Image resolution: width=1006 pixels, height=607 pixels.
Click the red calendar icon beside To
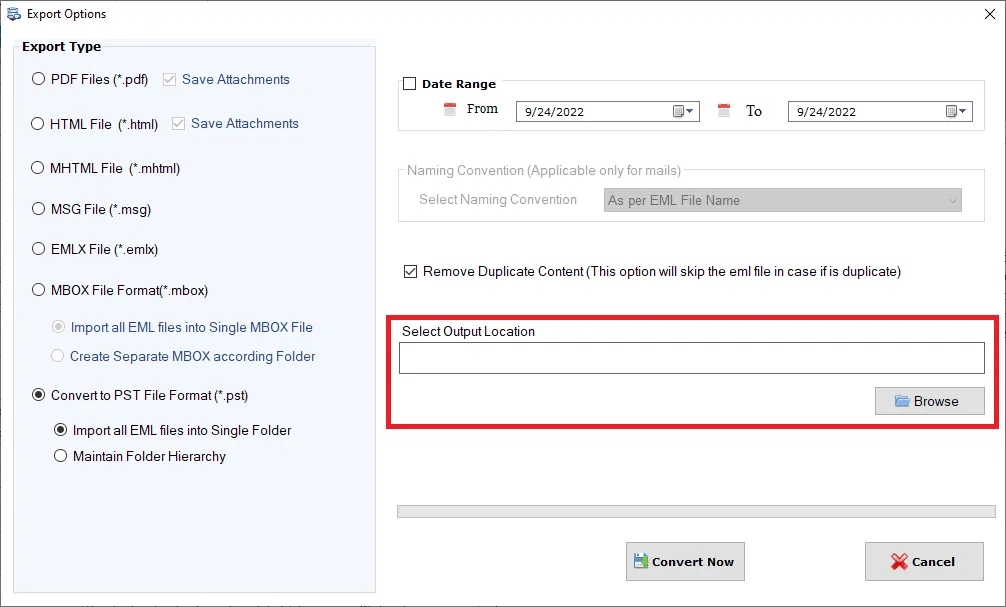(x=723, y=110)
